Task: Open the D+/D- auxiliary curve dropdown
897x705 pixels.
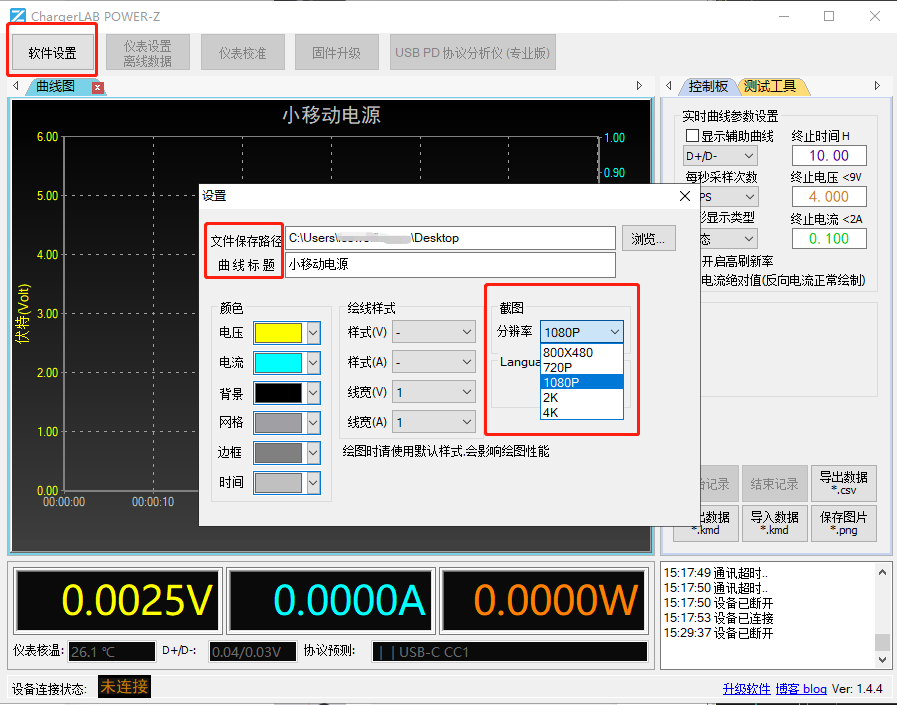Action: 720,156
